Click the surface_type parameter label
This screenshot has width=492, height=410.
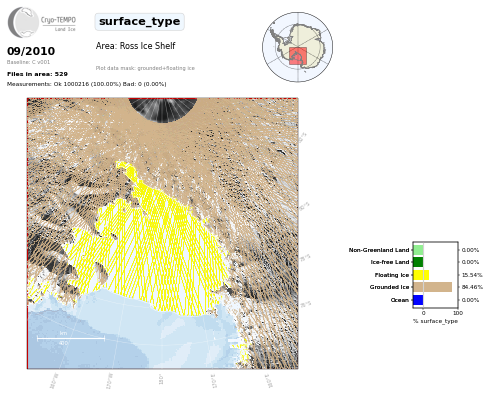click(x=139, y=22)
